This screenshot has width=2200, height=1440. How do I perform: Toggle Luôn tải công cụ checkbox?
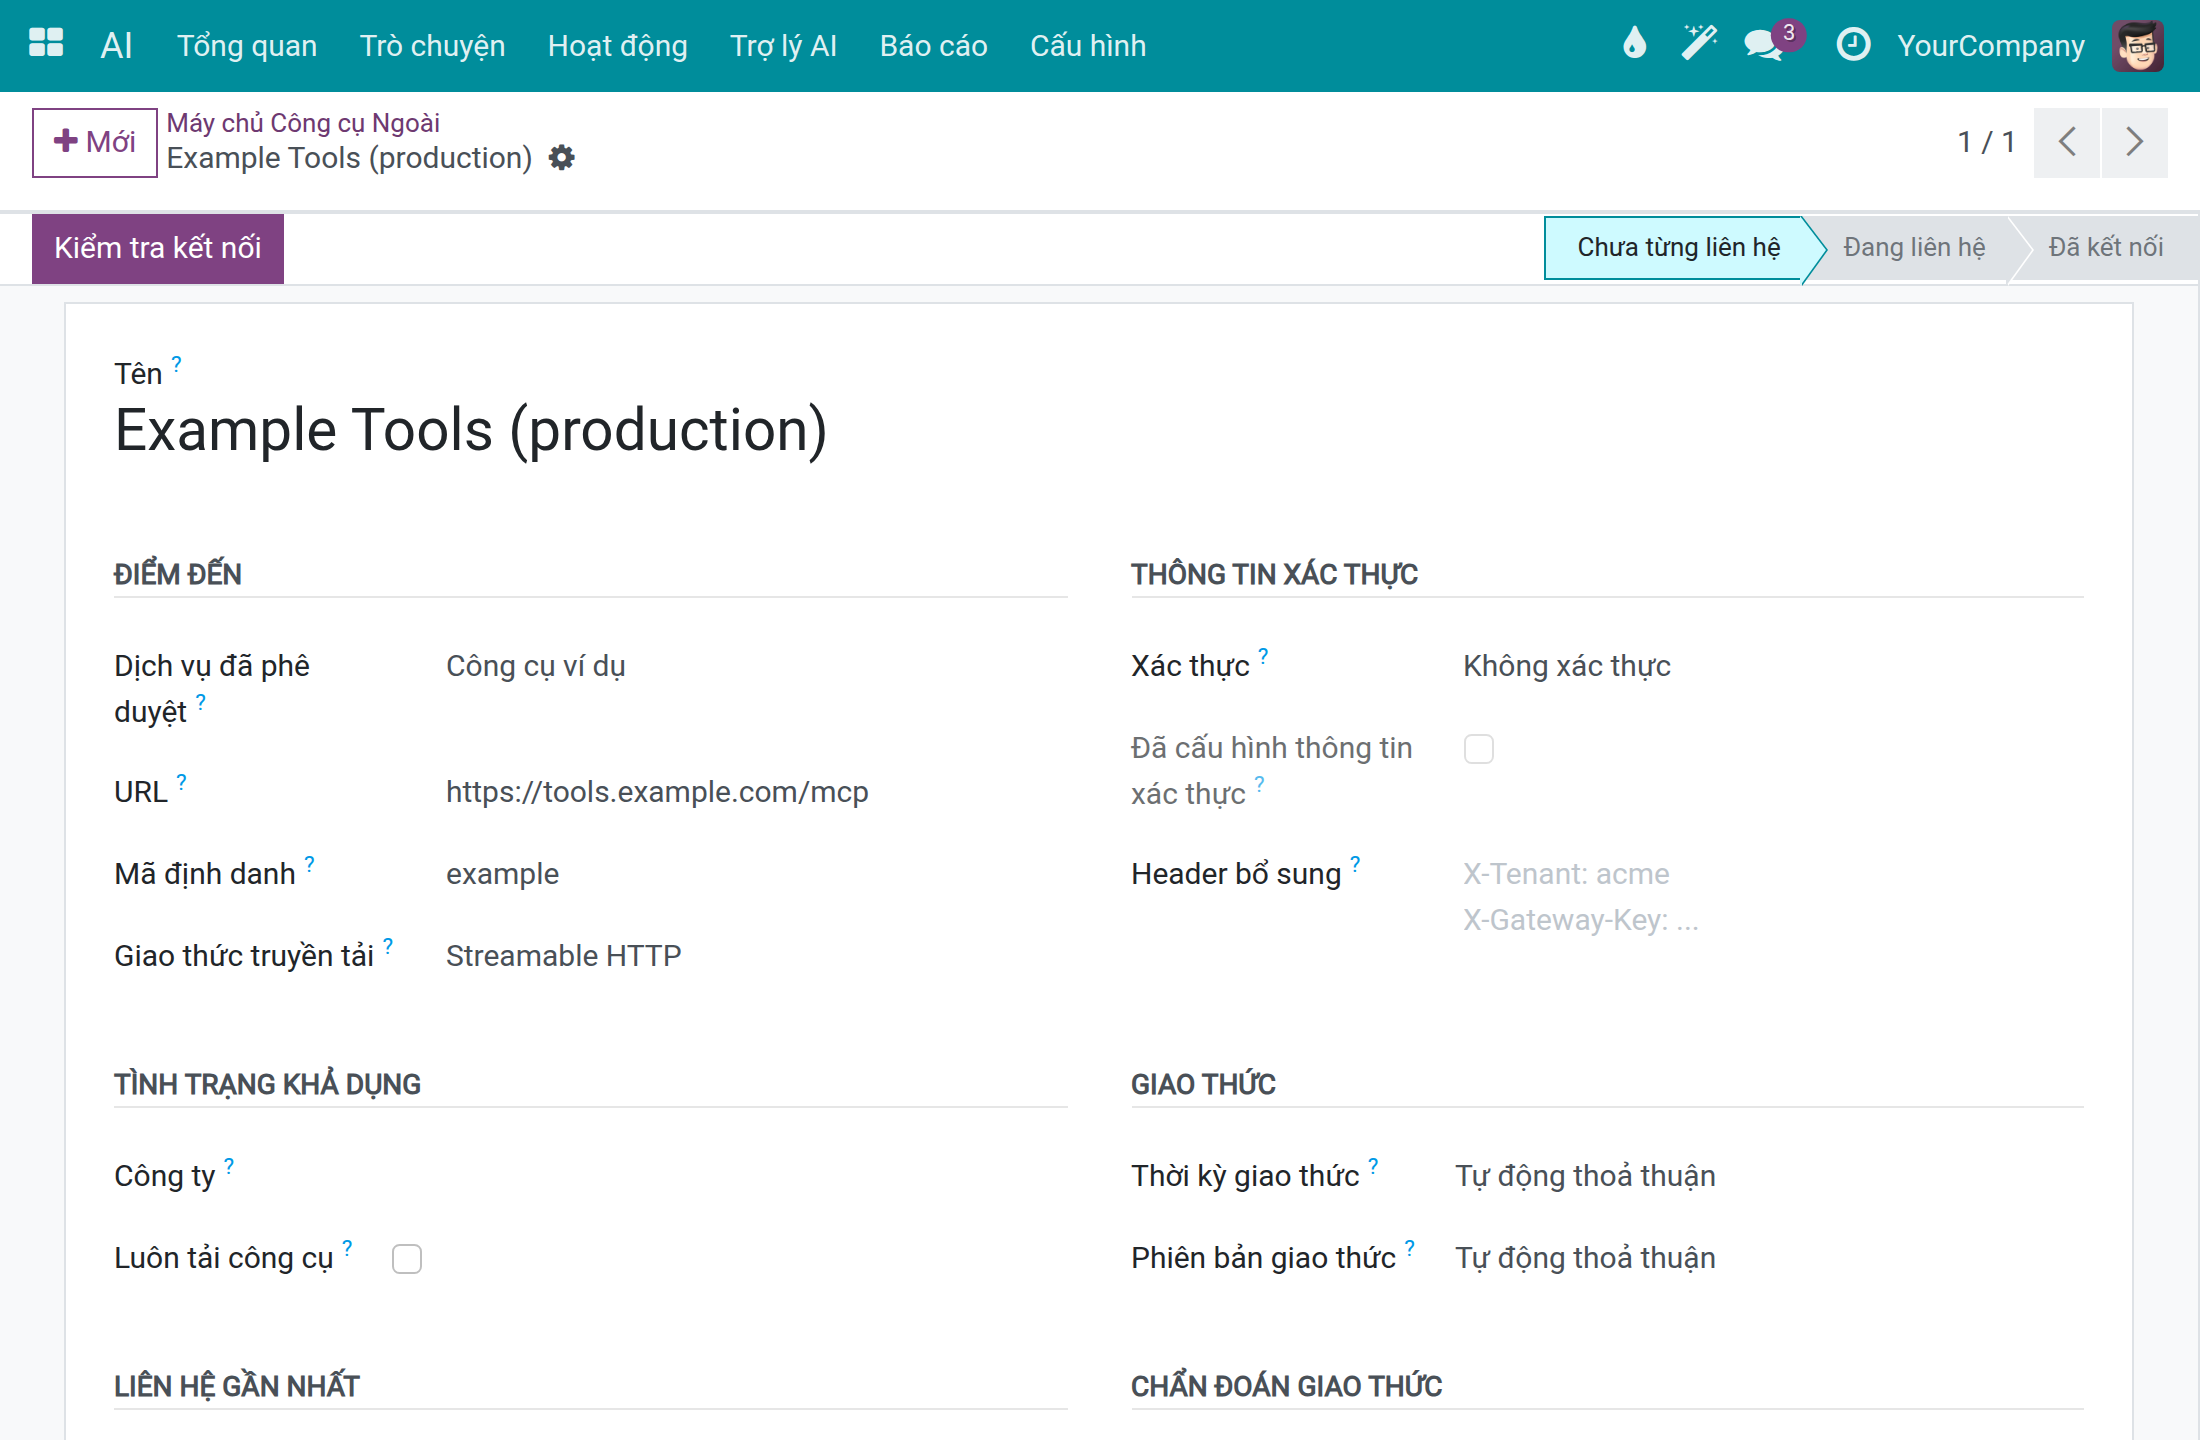407,1258
